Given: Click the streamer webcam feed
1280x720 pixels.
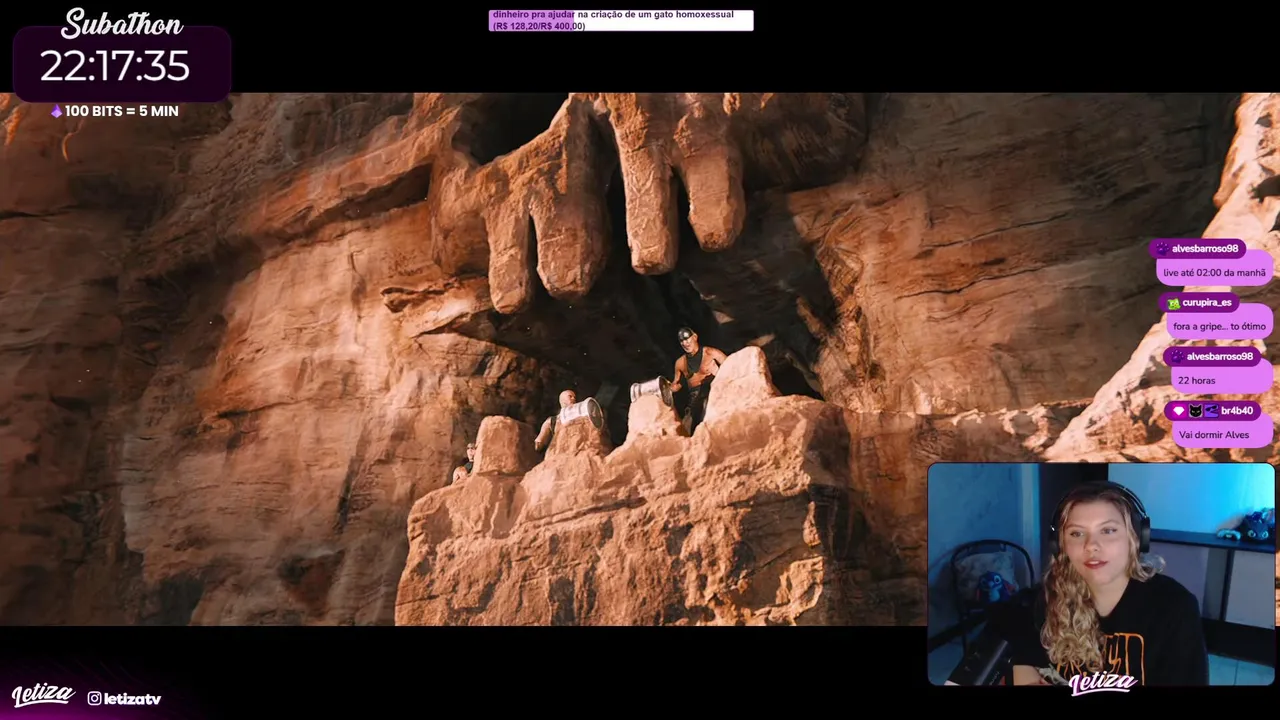Looking at the screenshot, I should (1101, 574).
